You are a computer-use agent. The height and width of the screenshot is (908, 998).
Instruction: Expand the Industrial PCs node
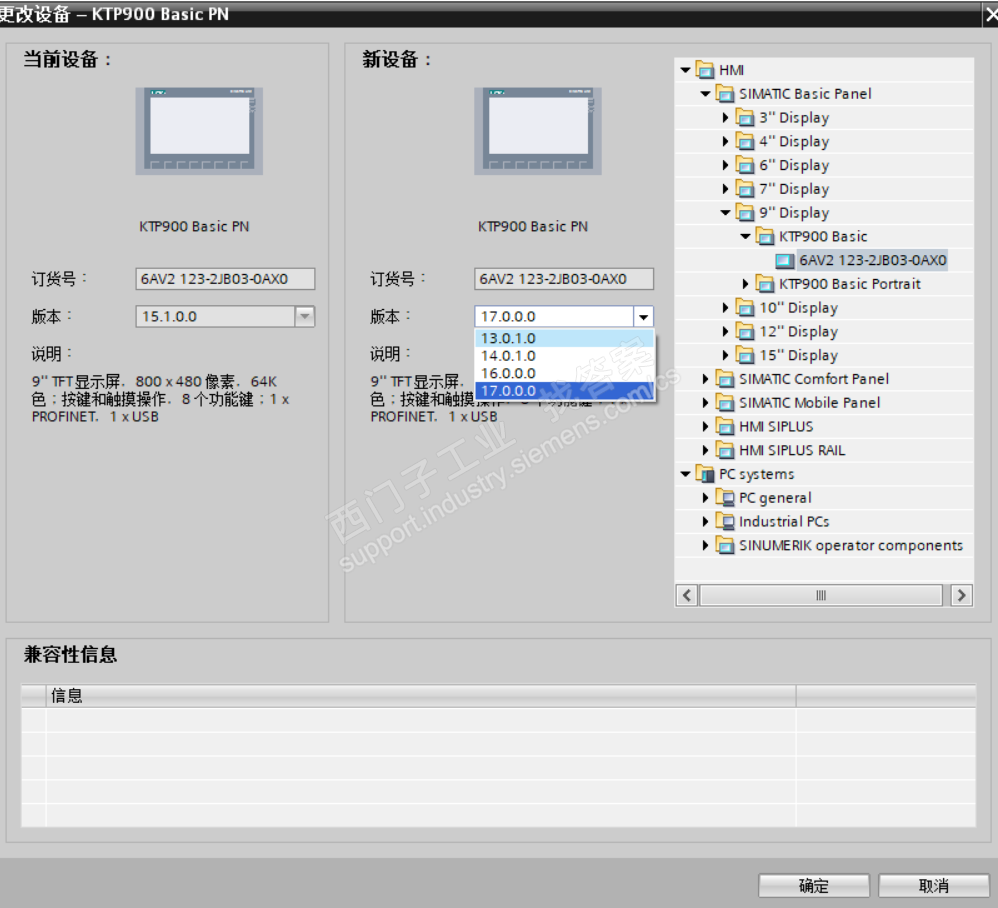[705, 522]
